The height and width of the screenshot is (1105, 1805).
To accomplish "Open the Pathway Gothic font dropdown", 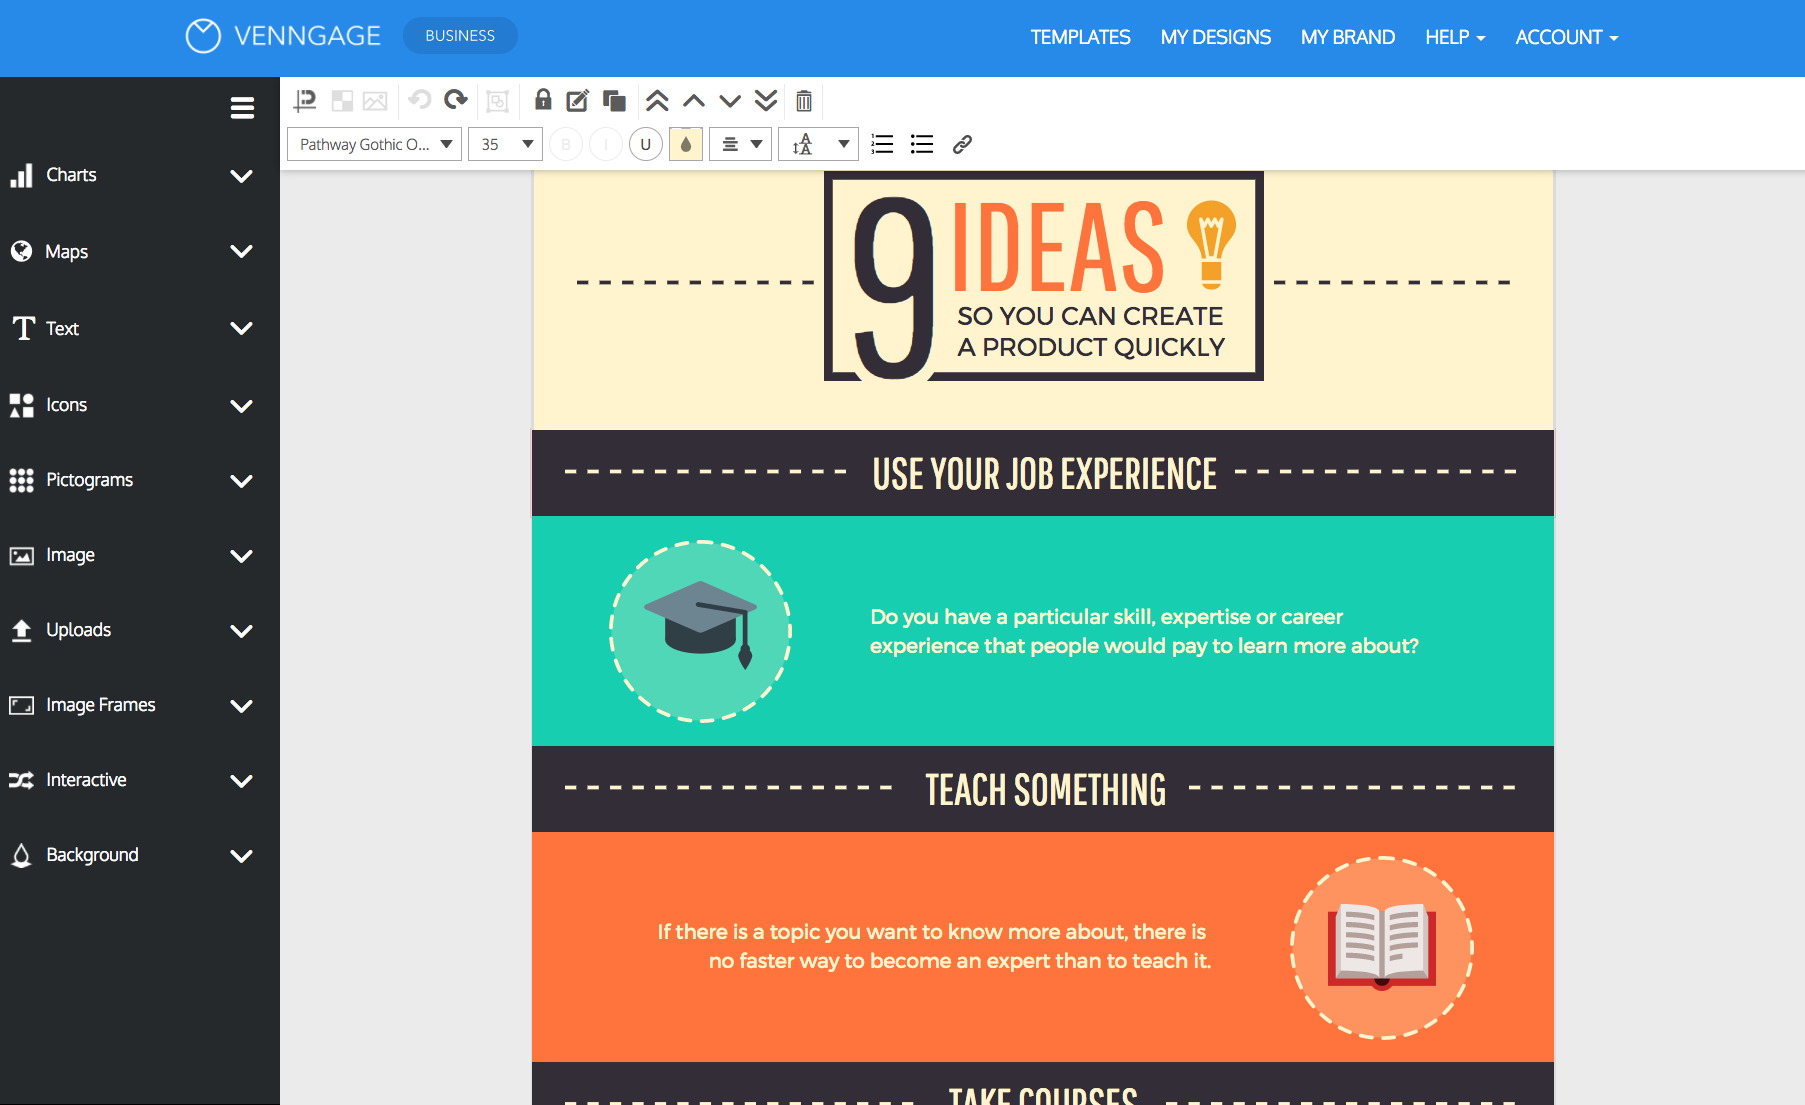I will 374,144.
